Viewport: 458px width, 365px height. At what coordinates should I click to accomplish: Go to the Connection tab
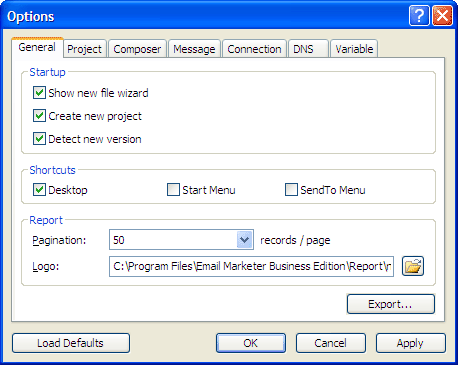(x=254, y=49)
